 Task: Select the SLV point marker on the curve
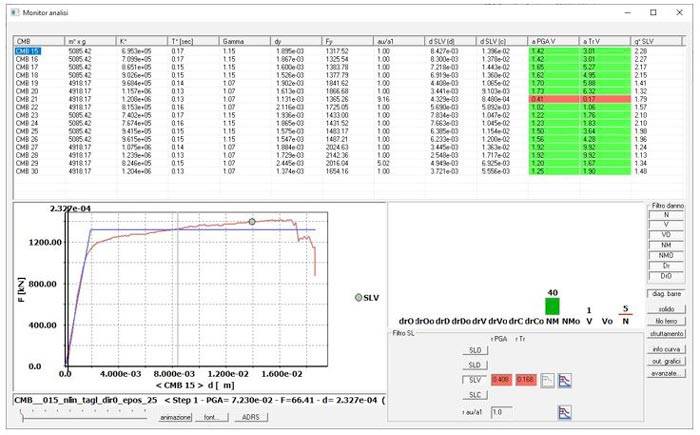point(252,222)
